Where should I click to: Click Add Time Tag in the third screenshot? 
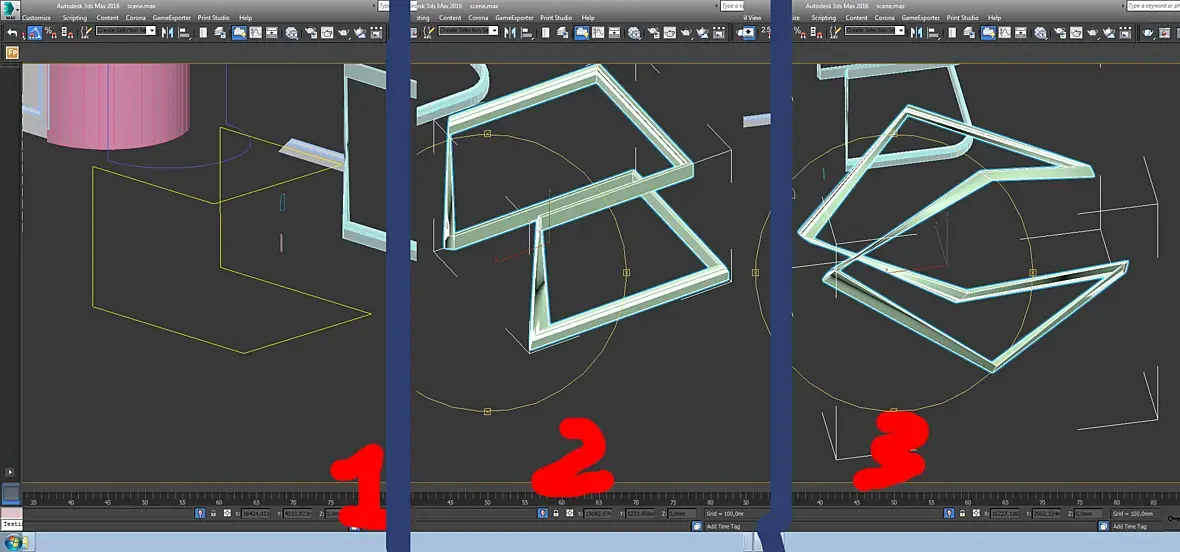pyautogui.click(x=1130, y=526)
